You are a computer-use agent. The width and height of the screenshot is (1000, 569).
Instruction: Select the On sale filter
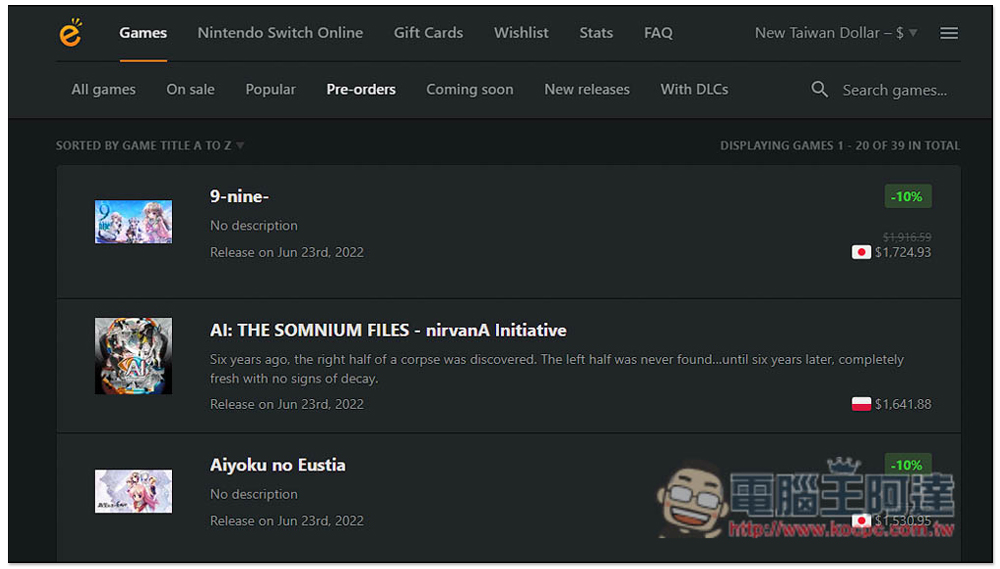[190, 89]
